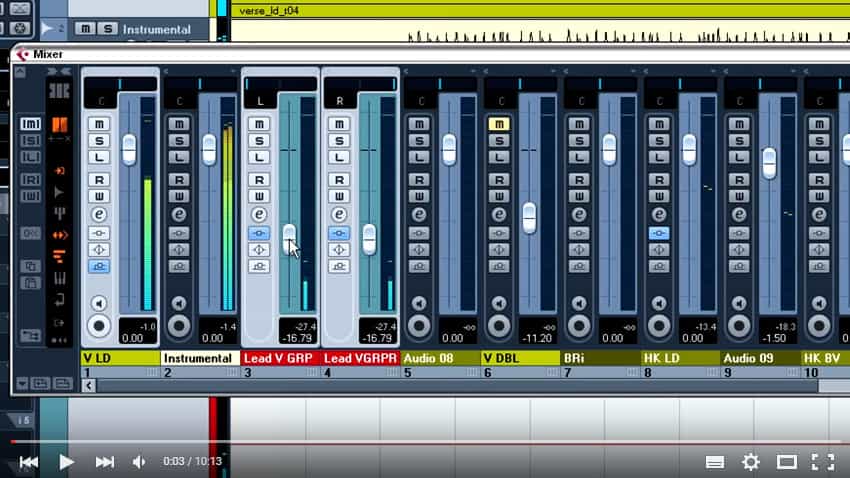Mute Instrumental track in project window
The width and height of the screenshot is (850, 478).
click(85, 29)
